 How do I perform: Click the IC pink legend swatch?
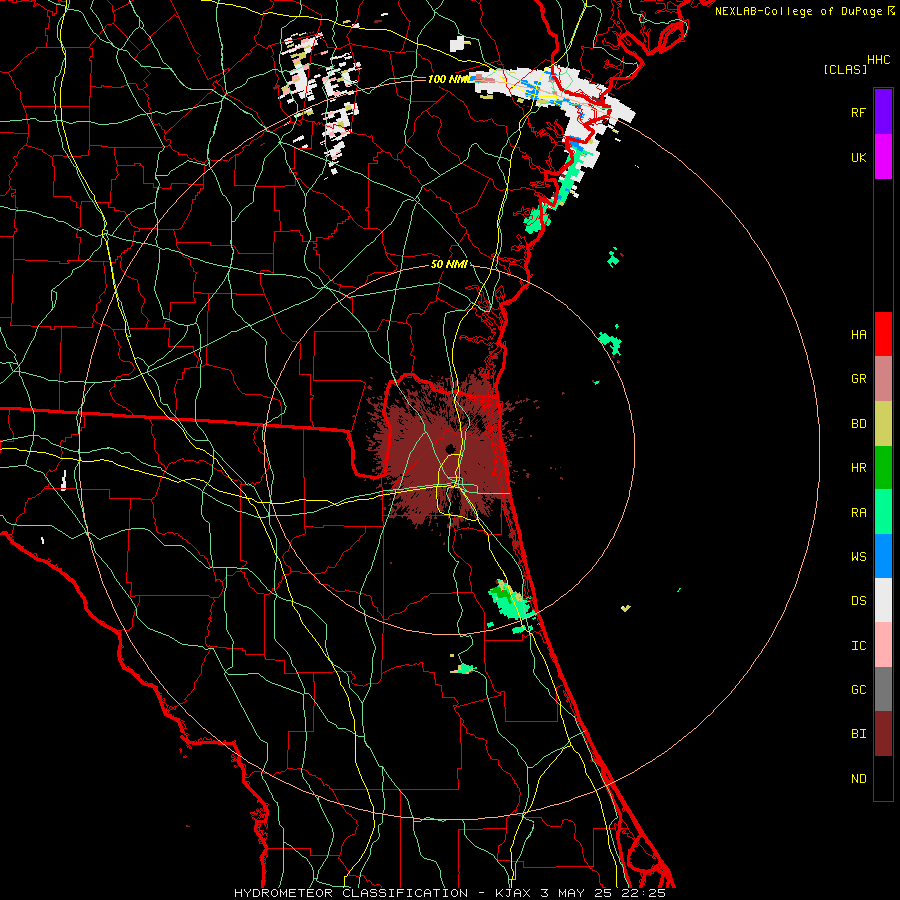883,645
